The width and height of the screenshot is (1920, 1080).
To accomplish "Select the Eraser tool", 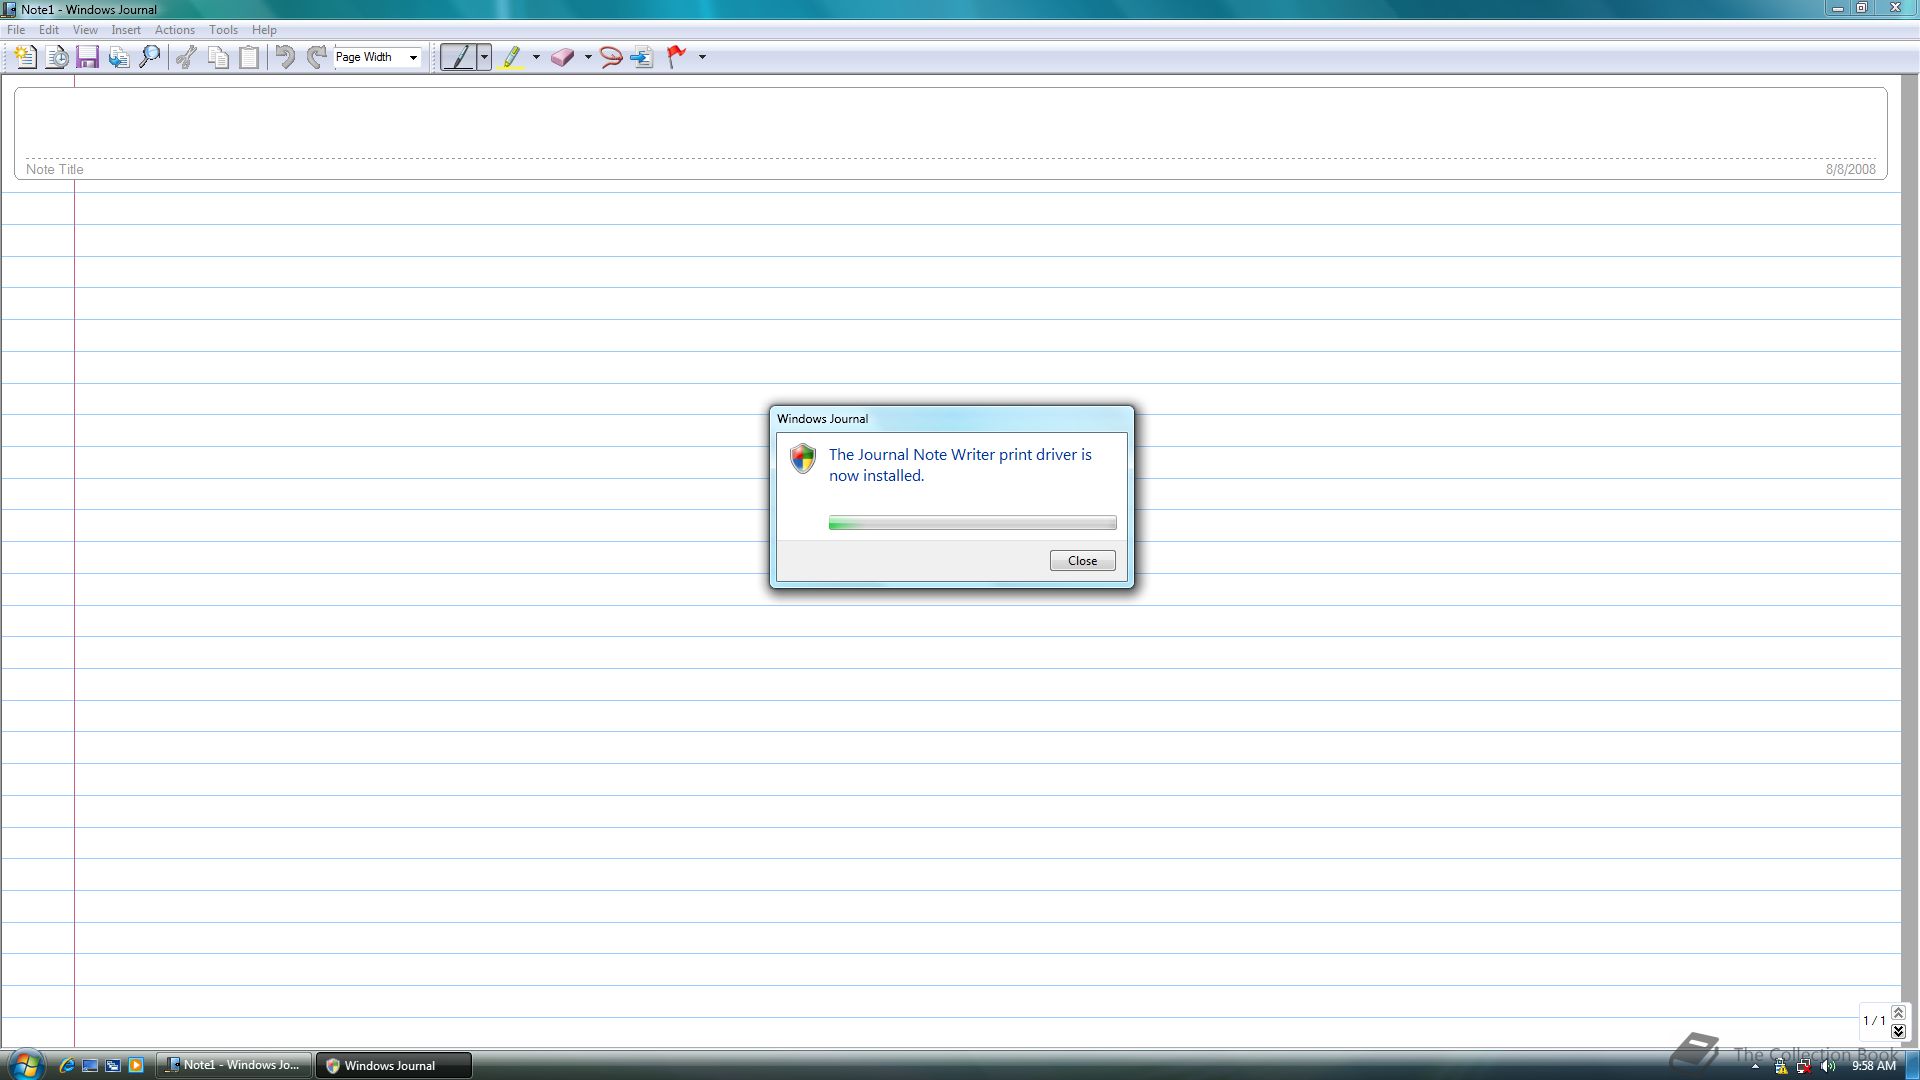I will [x=562, y=57].
